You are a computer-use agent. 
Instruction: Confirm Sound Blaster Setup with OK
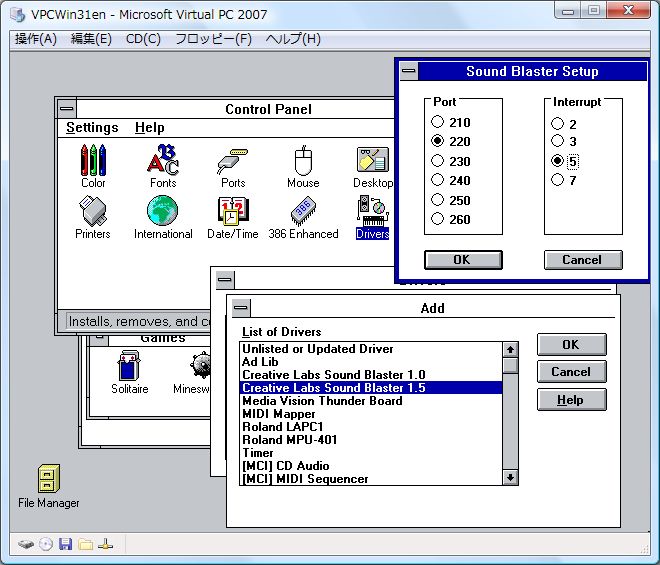point(463,260)
